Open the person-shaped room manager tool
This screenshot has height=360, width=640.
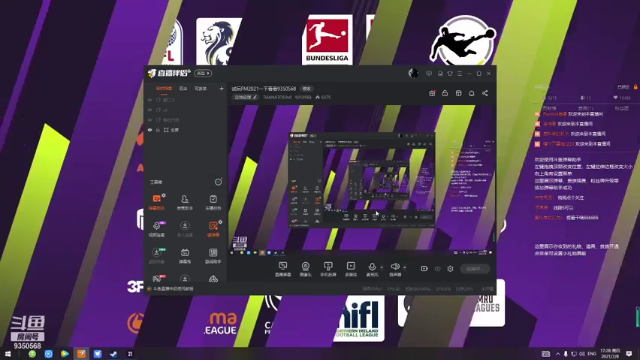pyautogui.click(x=184, y=202)
